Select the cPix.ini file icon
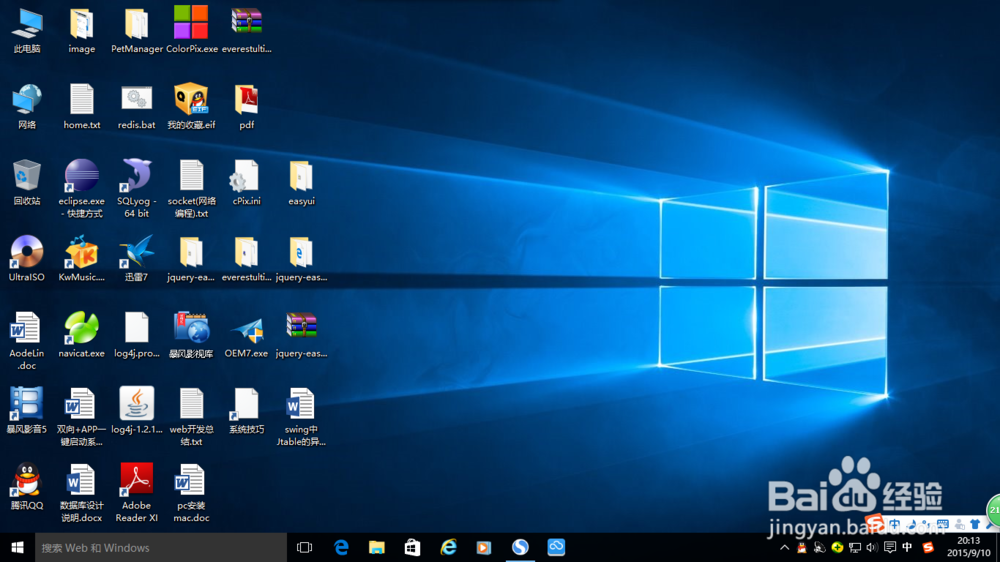The width and height of the screenshot is (1000, 562). click(246, 182)
